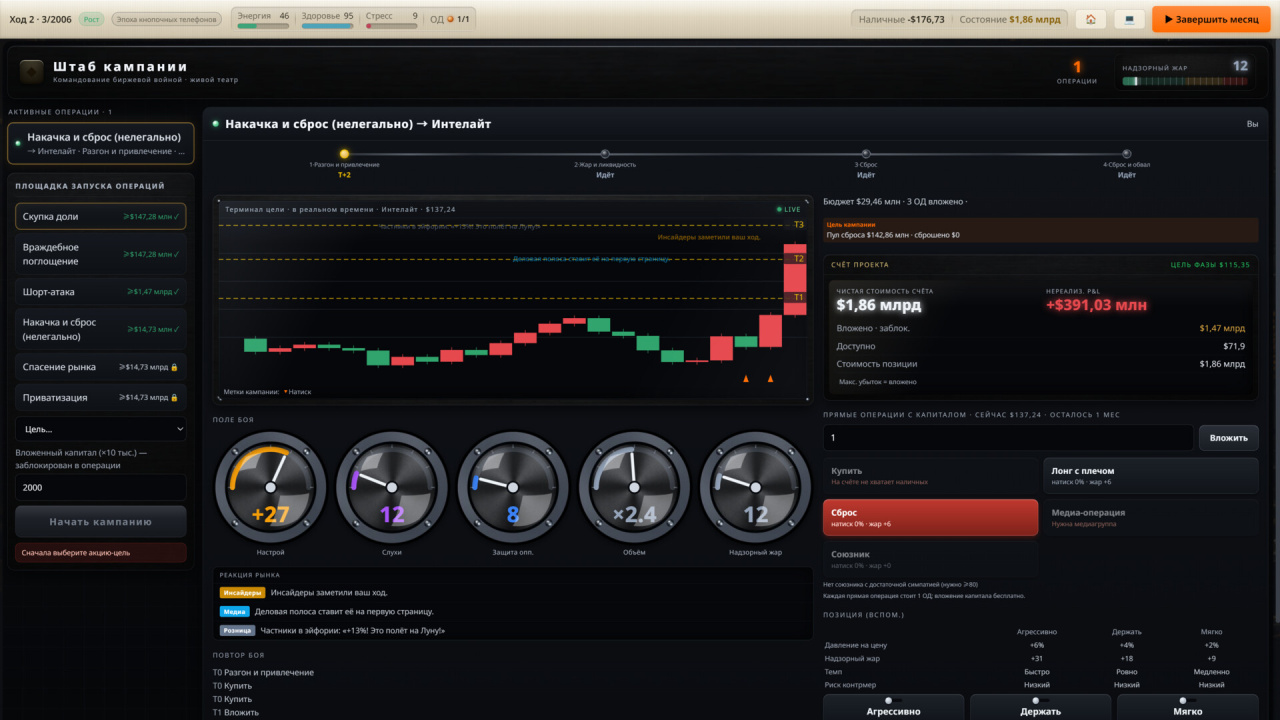Image resolution: width=1280 pixels, height=720 pixels.
Task: Toggle the Мягко stance switch
Action: coord(1187,701)
